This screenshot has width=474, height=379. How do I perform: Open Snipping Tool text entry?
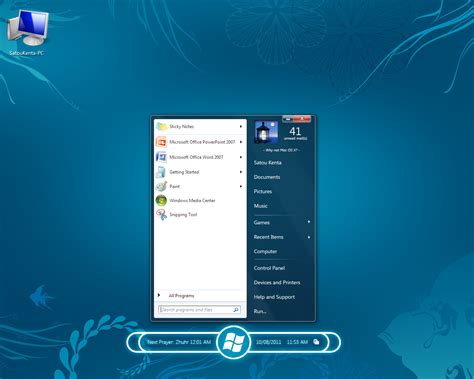[183, 214]
